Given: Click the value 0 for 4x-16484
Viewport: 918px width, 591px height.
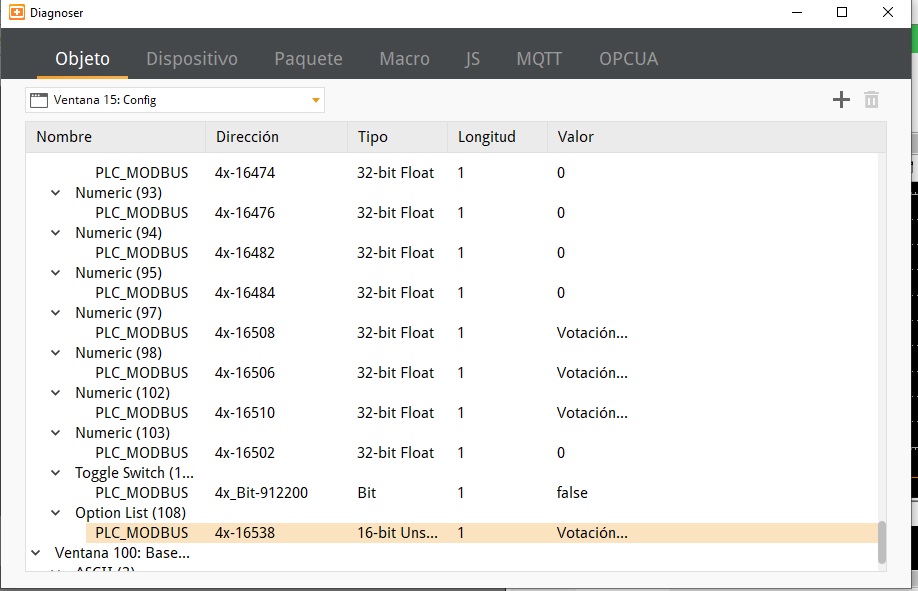Looking at the screenshot, I should coord(561,292).
